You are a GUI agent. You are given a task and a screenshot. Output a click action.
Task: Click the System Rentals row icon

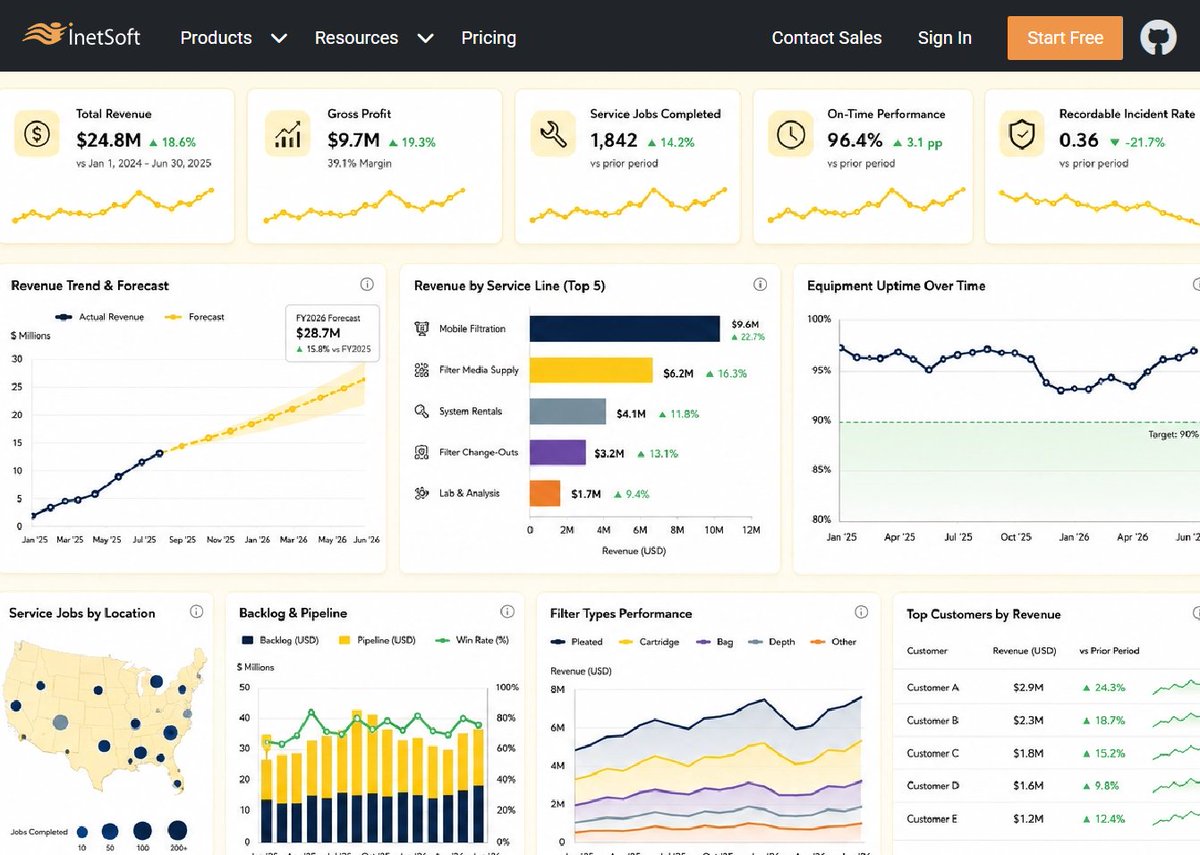click(421, 411)
